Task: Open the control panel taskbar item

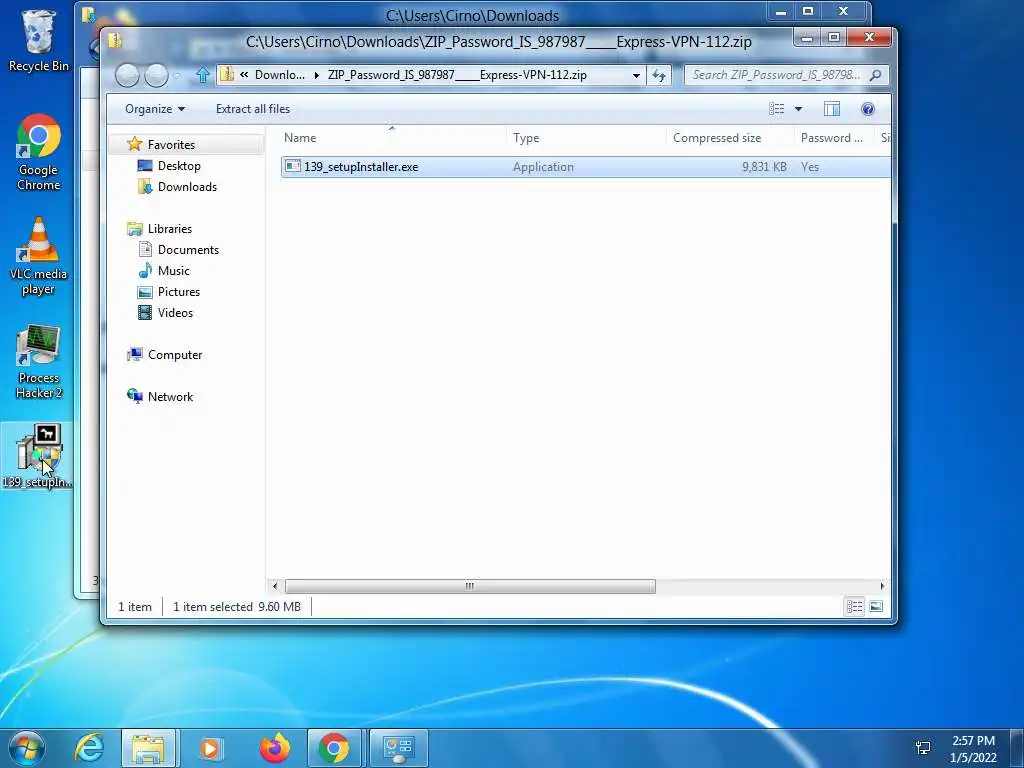Action: click(399, 748)
